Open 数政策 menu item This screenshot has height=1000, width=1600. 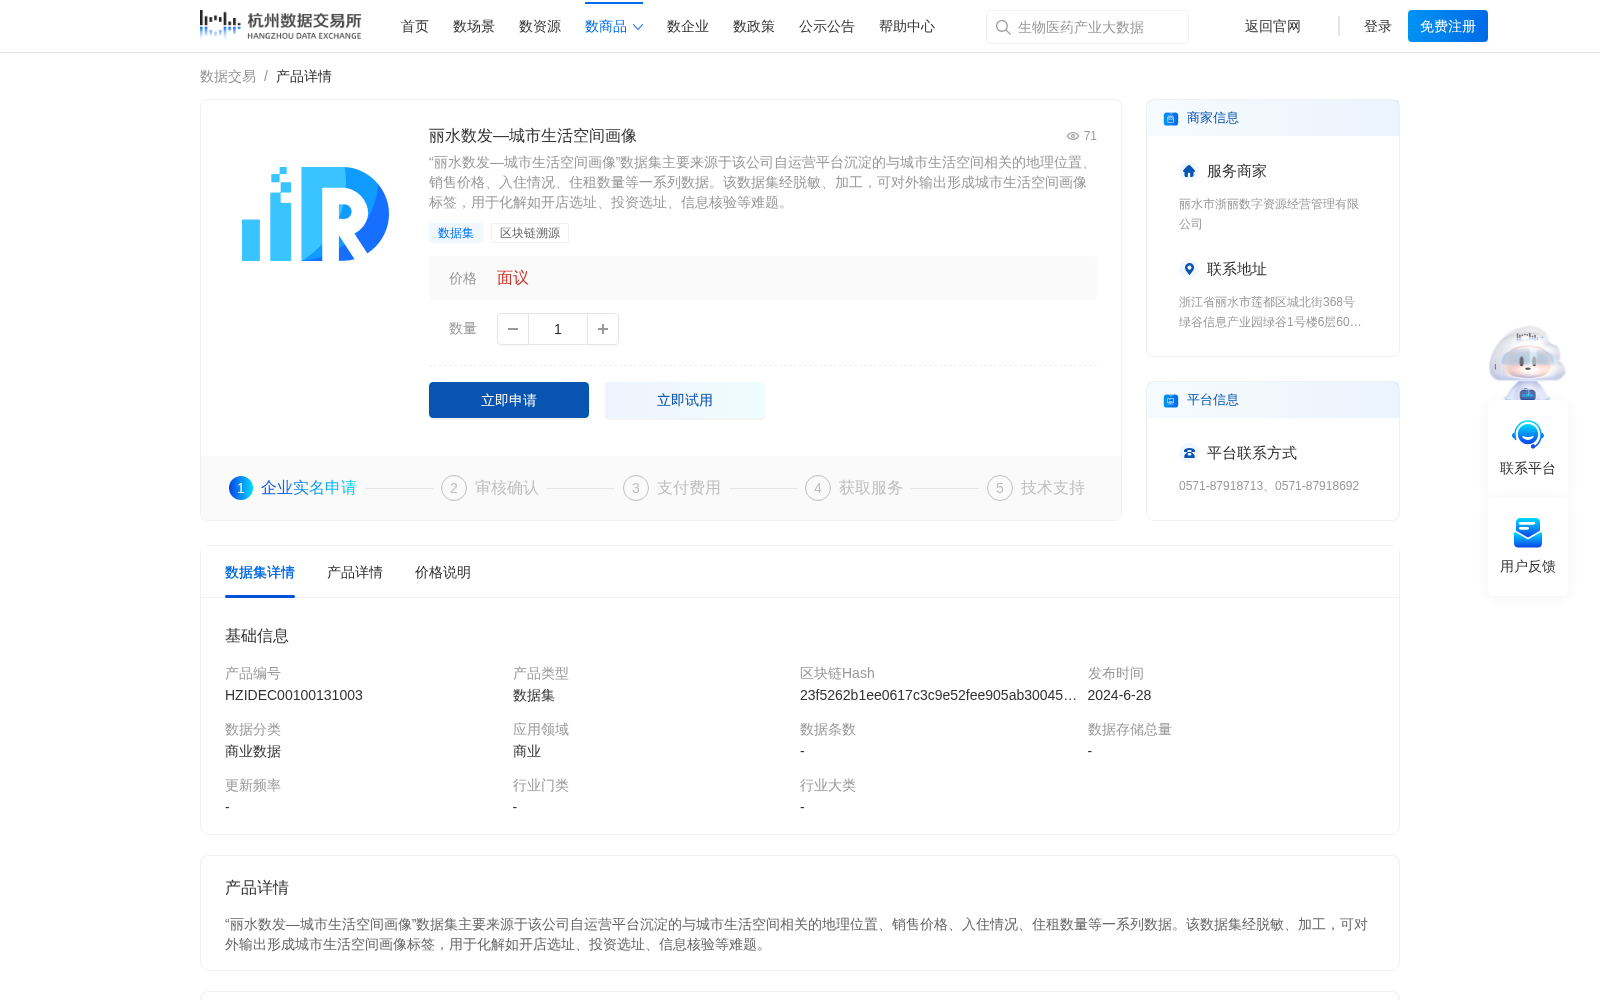[754, 26]
